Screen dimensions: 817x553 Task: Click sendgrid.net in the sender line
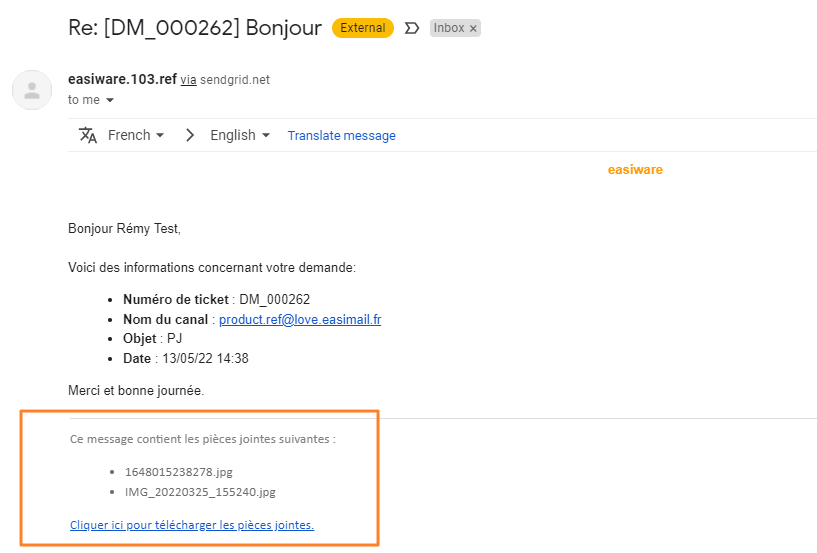tap(235, 80)
